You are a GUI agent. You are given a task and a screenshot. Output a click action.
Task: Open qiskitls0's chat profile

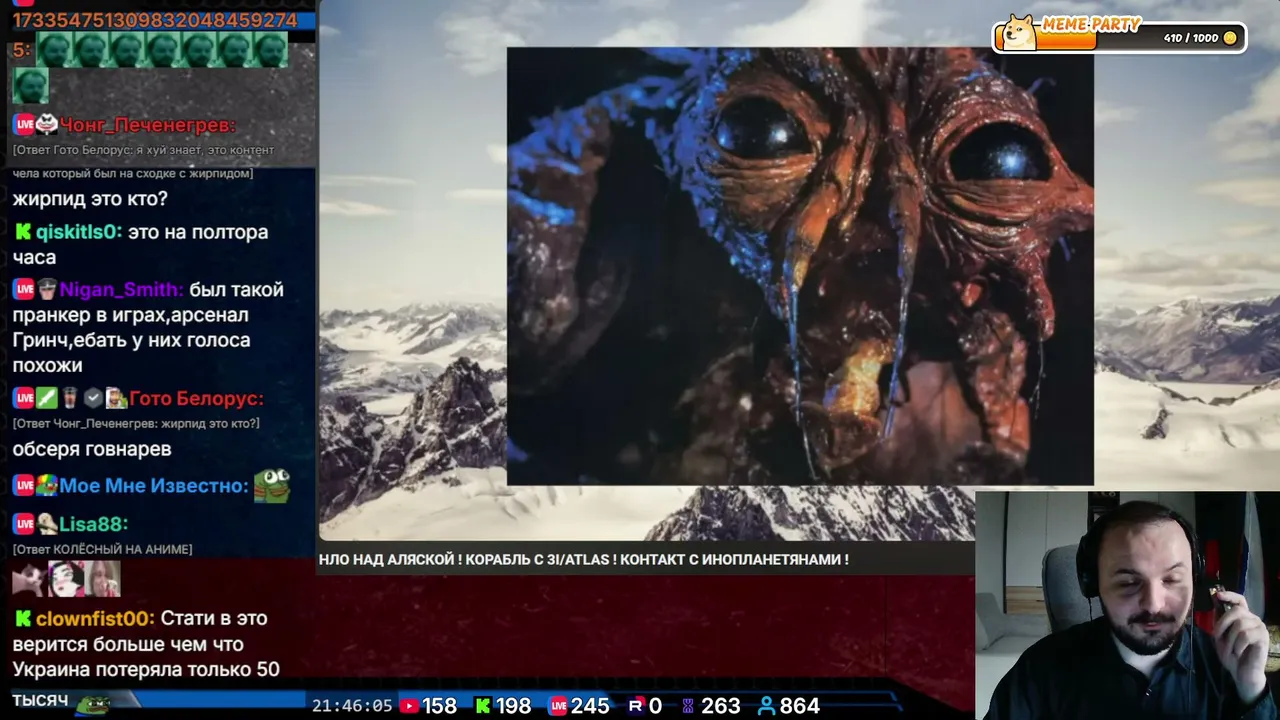click(x=79, y=232)
